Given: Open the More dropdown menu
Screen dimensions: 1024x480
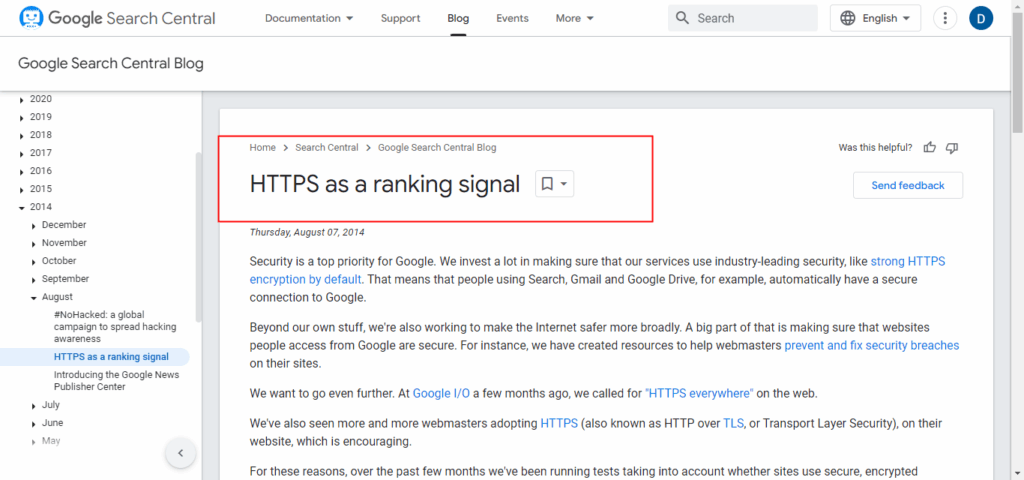Looking at the screenshot, I should click(575, 18).
